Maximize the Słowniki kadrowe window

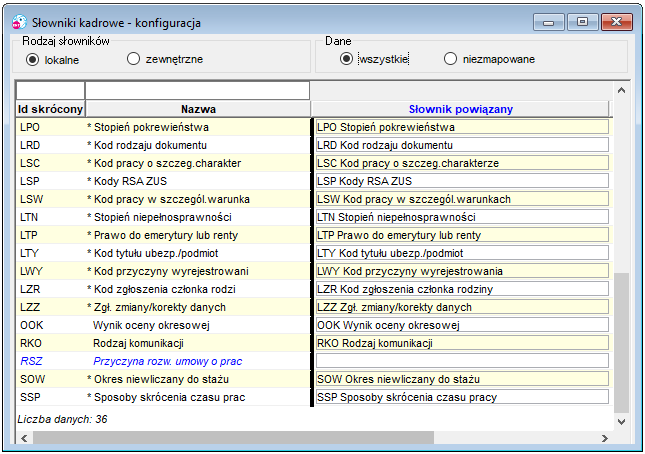pos(582,22)
